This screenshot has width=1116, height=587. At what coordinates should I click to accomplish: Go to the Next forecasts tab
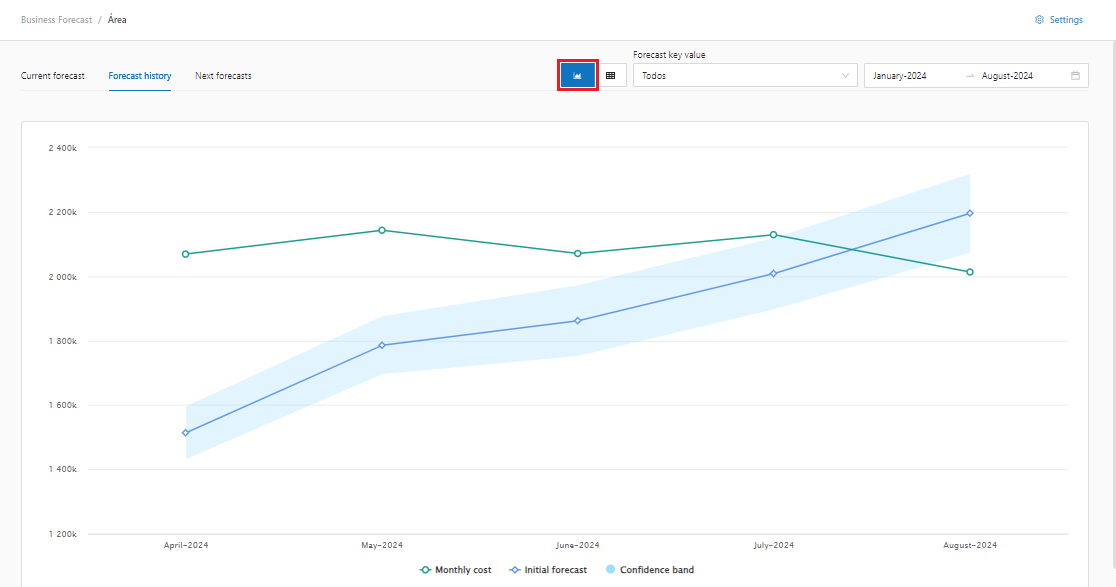click(223, 76)
